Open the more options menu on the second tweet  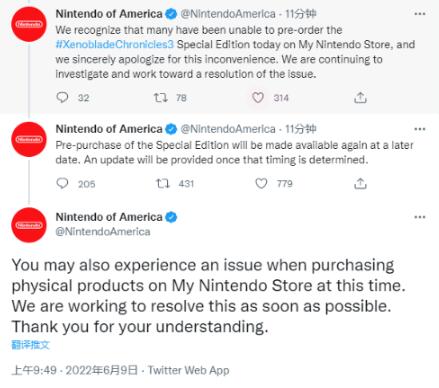click(x=420, y=129)
